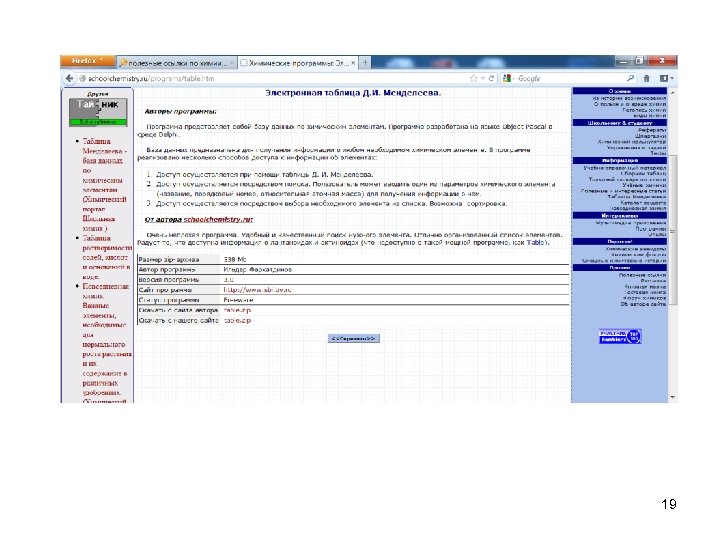Open 'Рефераты' sidebar link
Viewport: 720px width, 540px height.
click(x=652, y=130)
